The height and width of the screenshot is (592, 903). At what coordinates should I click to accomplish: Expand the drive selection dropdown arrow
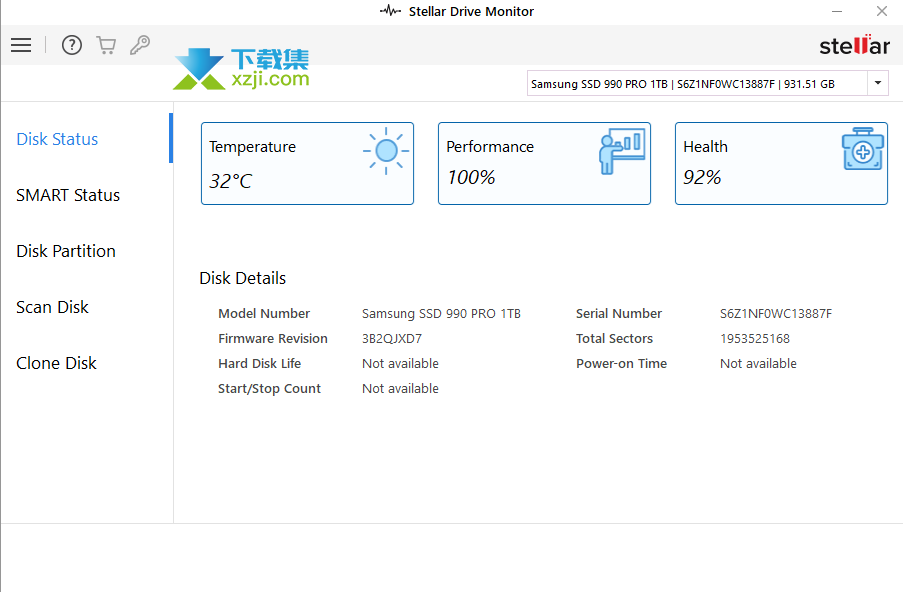[877, 83]
